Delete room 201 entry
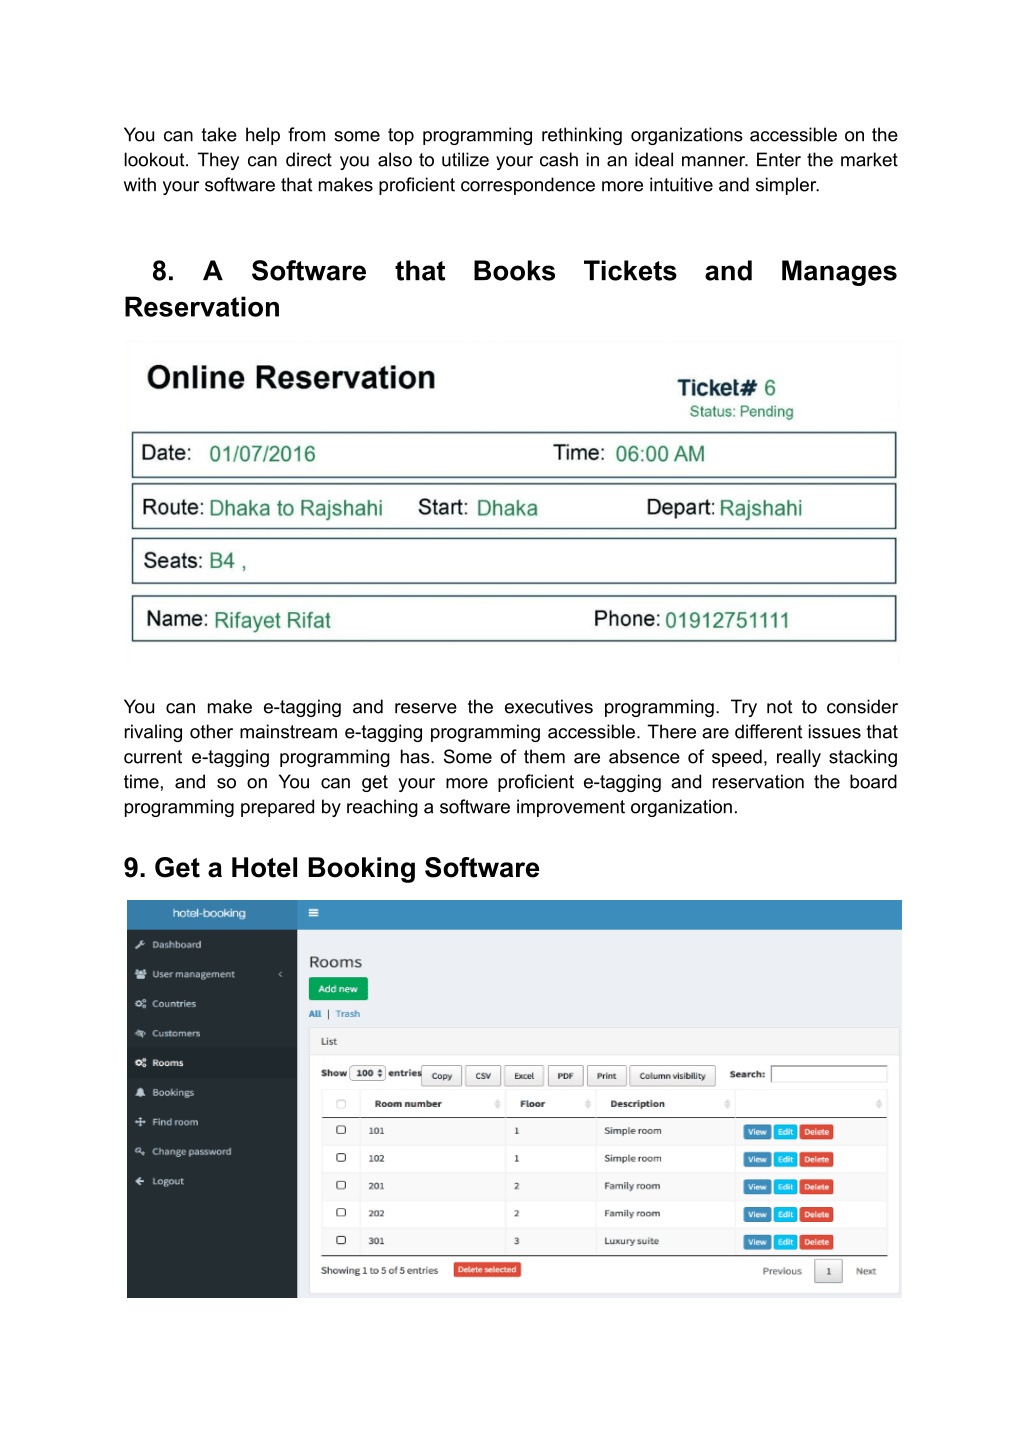Image resolution: width=1024 pixels, height=1446 pixels. point(816,1187)
